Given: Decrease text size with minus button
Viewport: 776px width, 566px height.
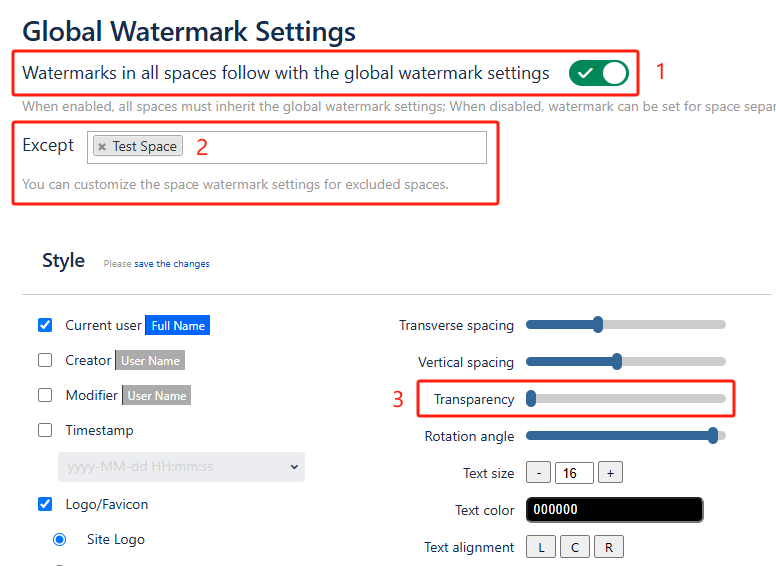Looking at the screenshot, I should [x=538, y=473].
